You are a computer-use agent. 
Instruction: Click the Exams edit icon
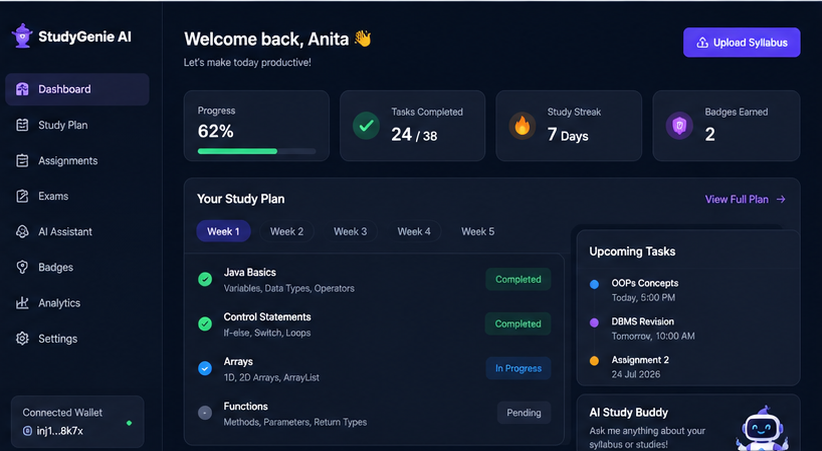(x=22, y=196)
